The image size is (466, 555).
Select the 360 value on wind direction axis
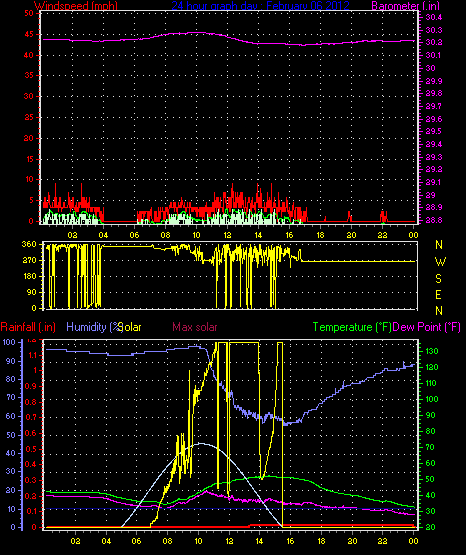[x=29, y=244]
